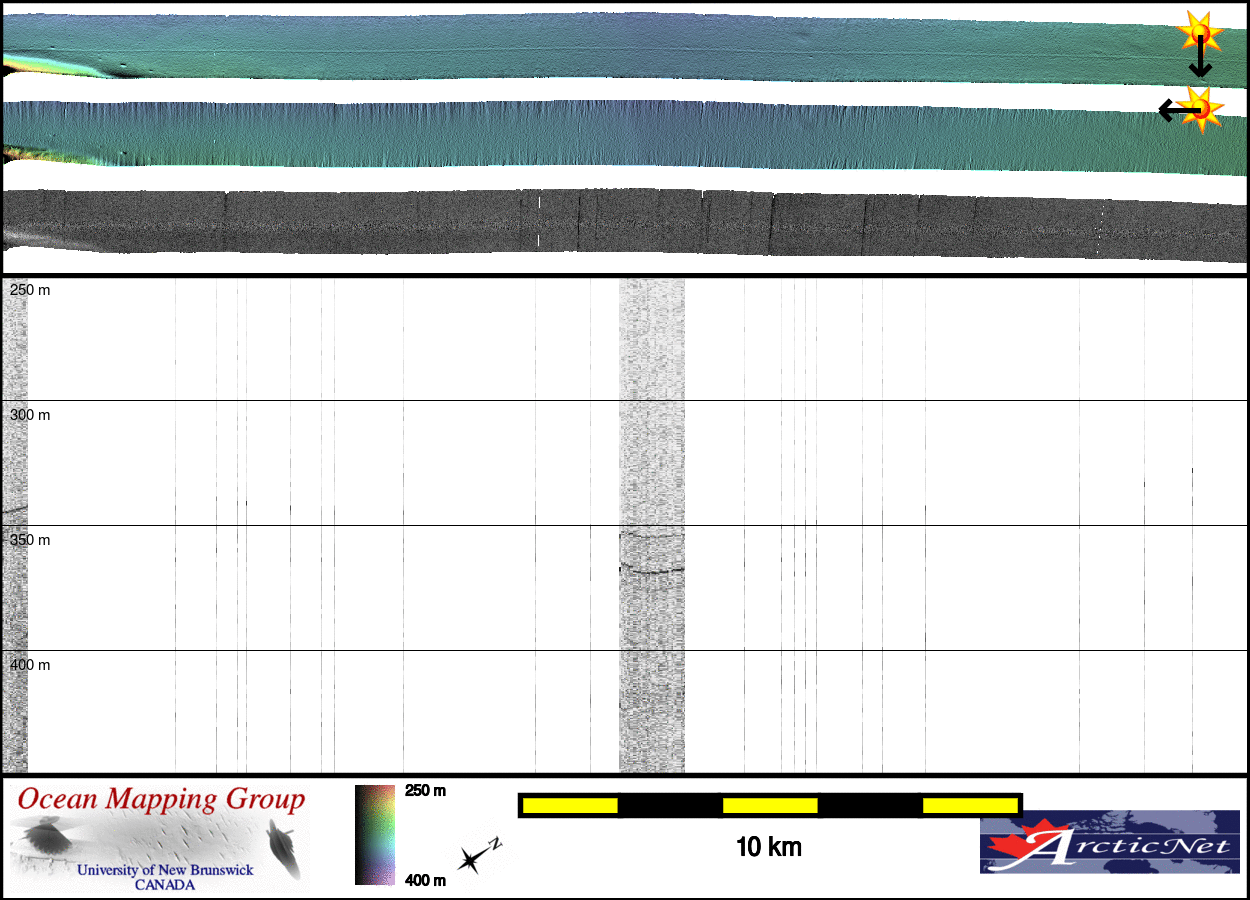
Task: Click the first yellow scale bar segment
Action: [569, 805]
